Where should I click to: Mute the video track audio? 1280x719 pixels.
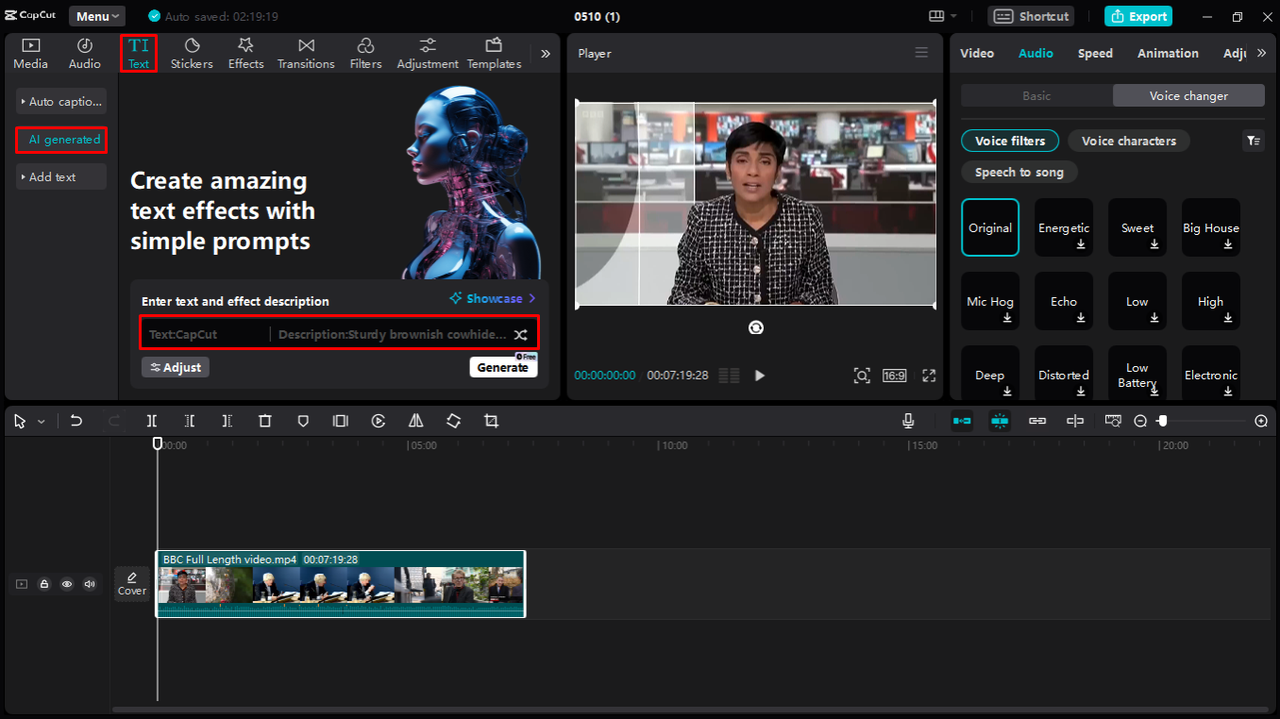tap(90, 584)
